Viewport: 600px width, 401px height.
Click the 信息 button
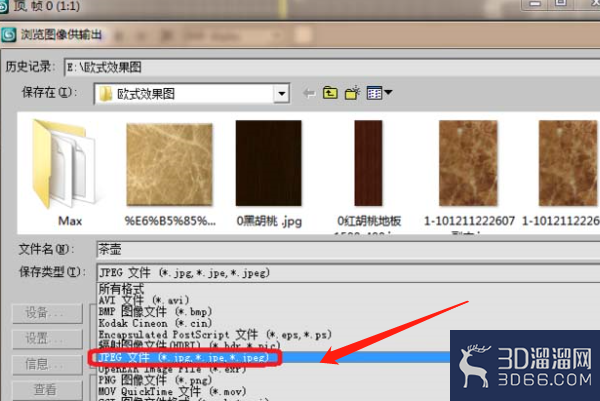tap(47, 365)
